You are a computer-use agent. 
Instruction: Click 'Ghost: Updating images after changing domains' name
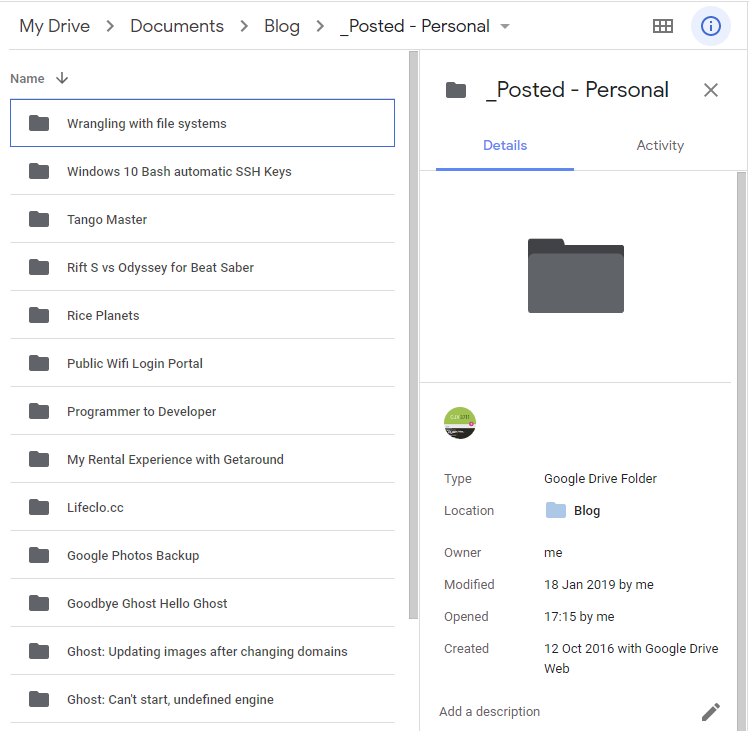point(207,652)
